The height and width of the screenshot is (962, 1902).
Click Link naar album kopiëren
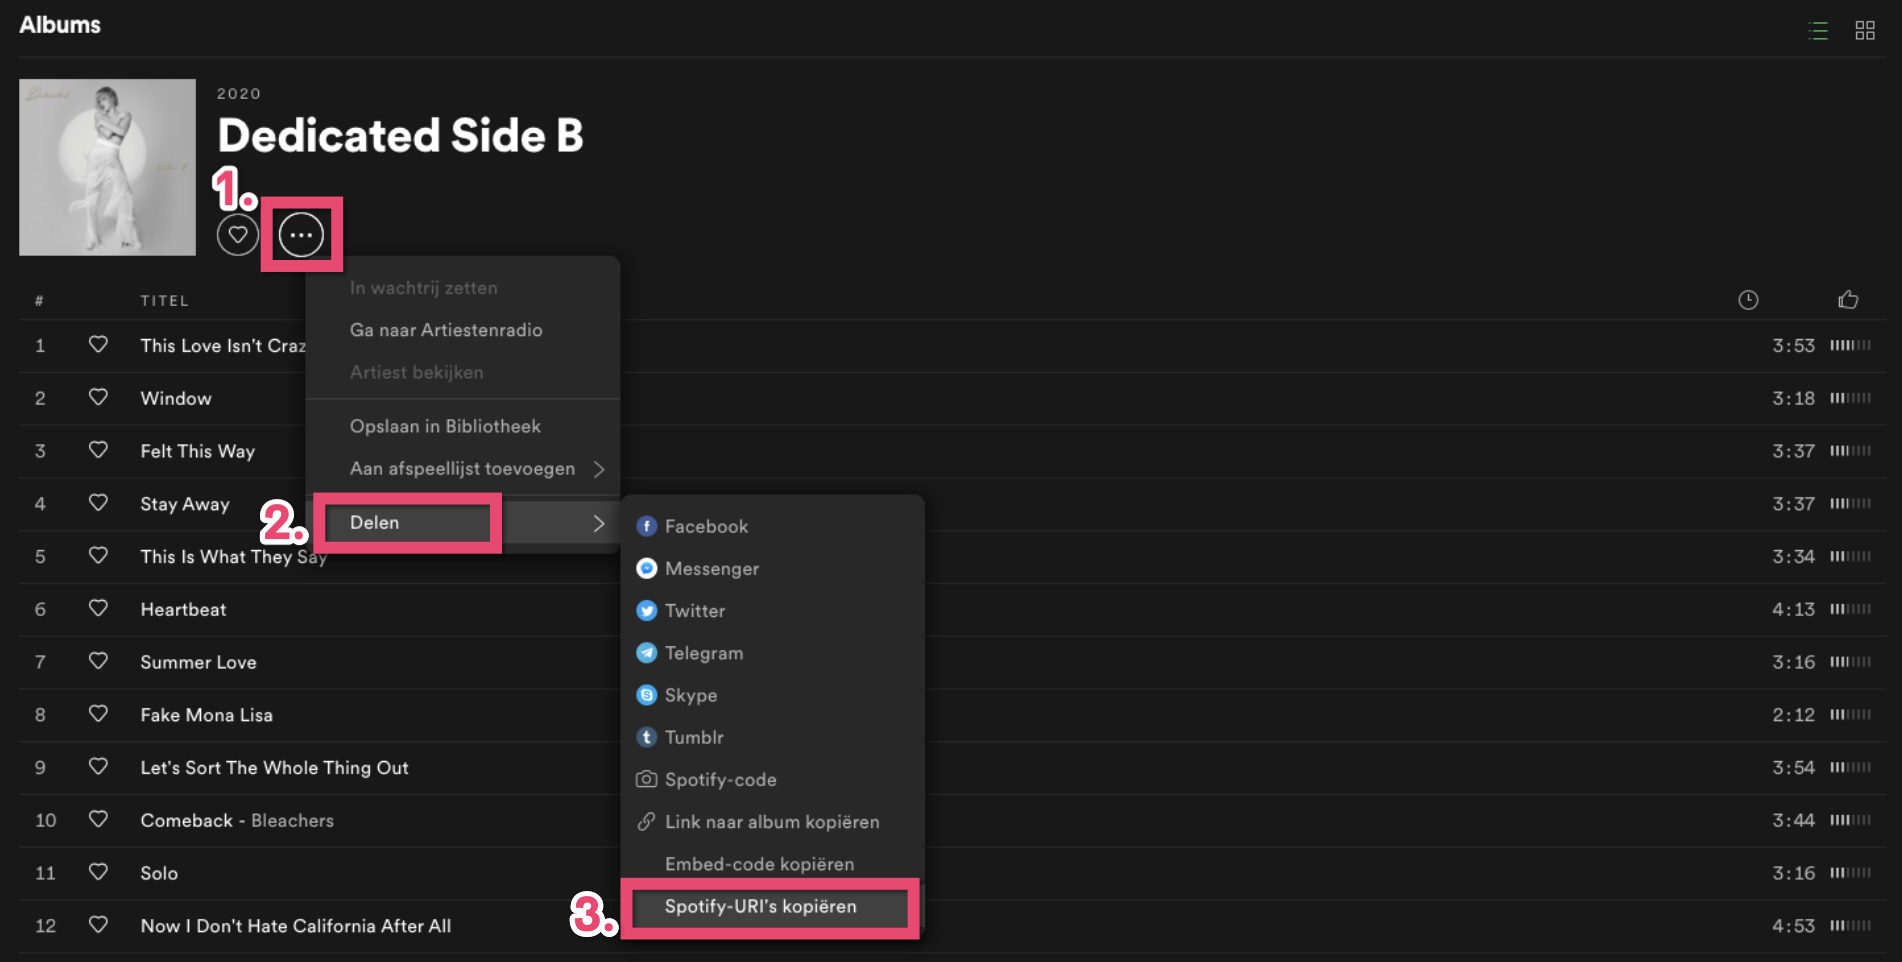771,822
